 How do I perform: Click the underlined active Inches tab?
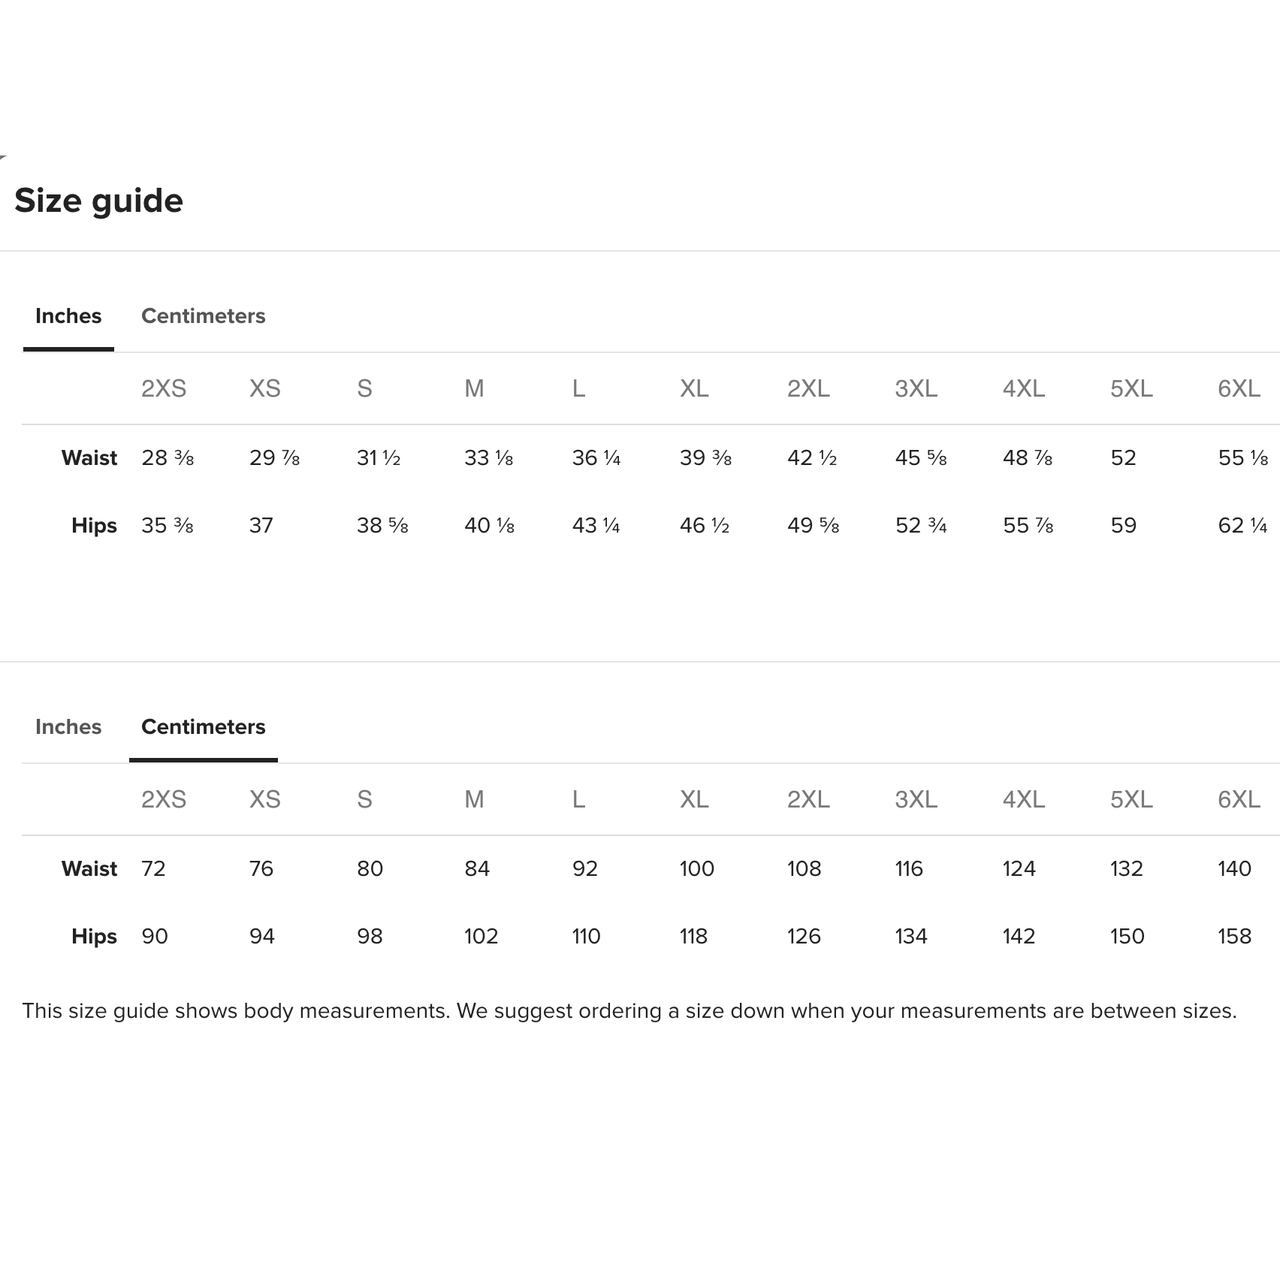point(68,316)
